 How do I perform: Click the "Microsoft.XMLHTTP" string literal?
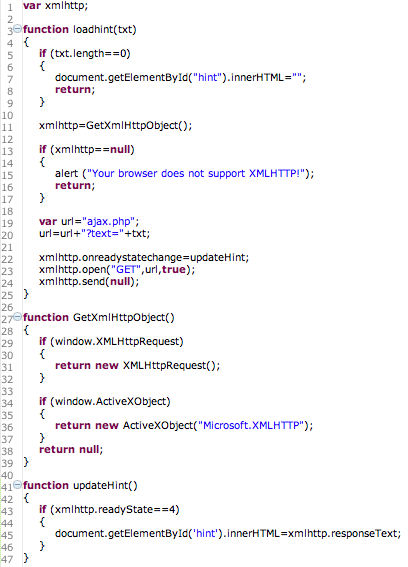pos(251,425)
